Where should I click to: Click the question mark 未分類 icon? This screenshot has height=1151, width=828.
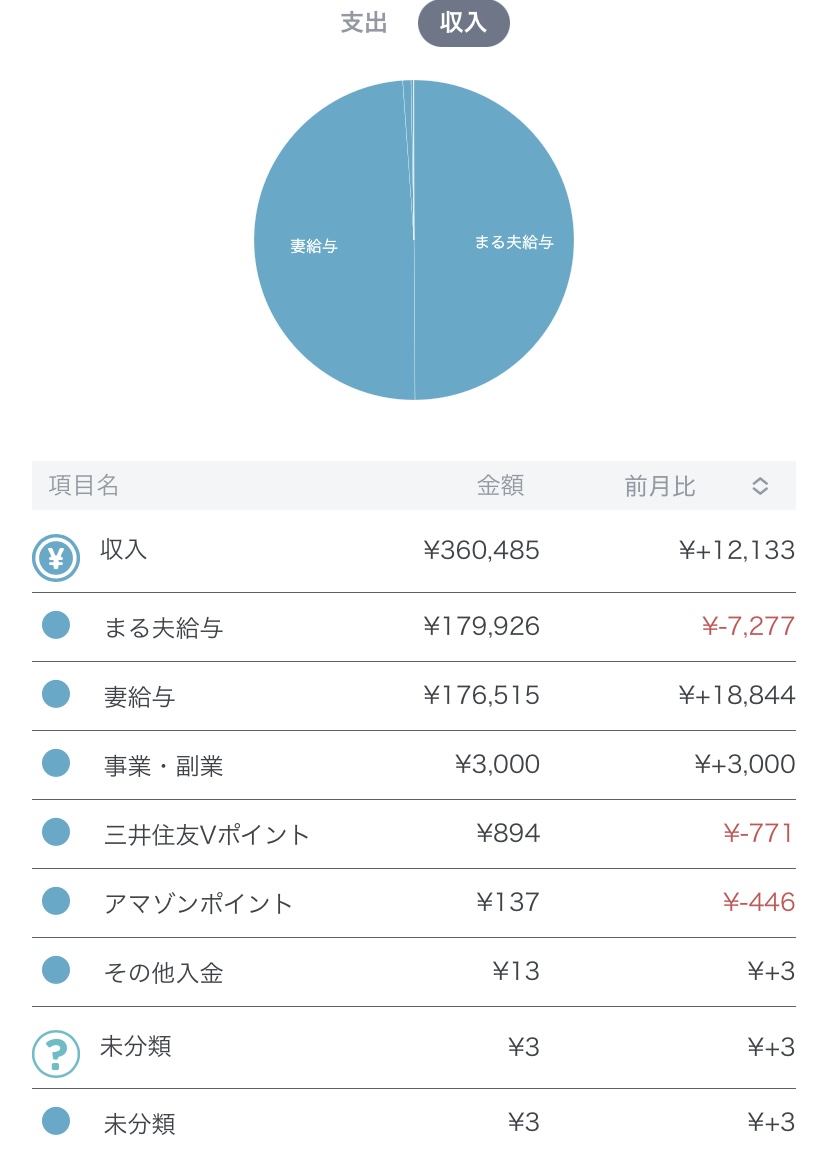point(56,1054)
